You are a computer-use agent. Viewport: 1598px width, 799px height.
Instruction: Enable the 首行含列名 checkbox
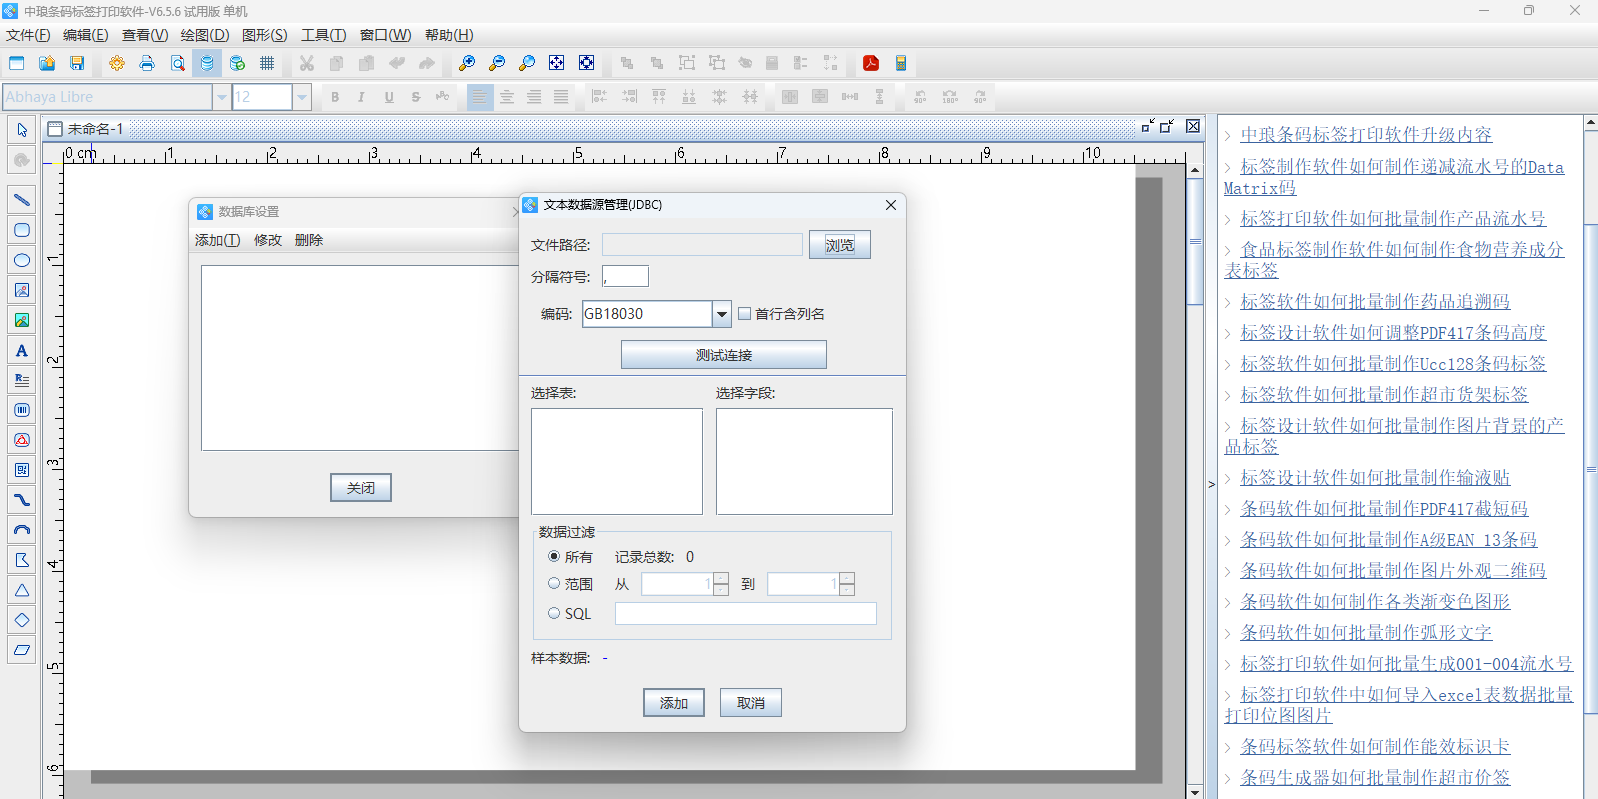tap(744, 314)
